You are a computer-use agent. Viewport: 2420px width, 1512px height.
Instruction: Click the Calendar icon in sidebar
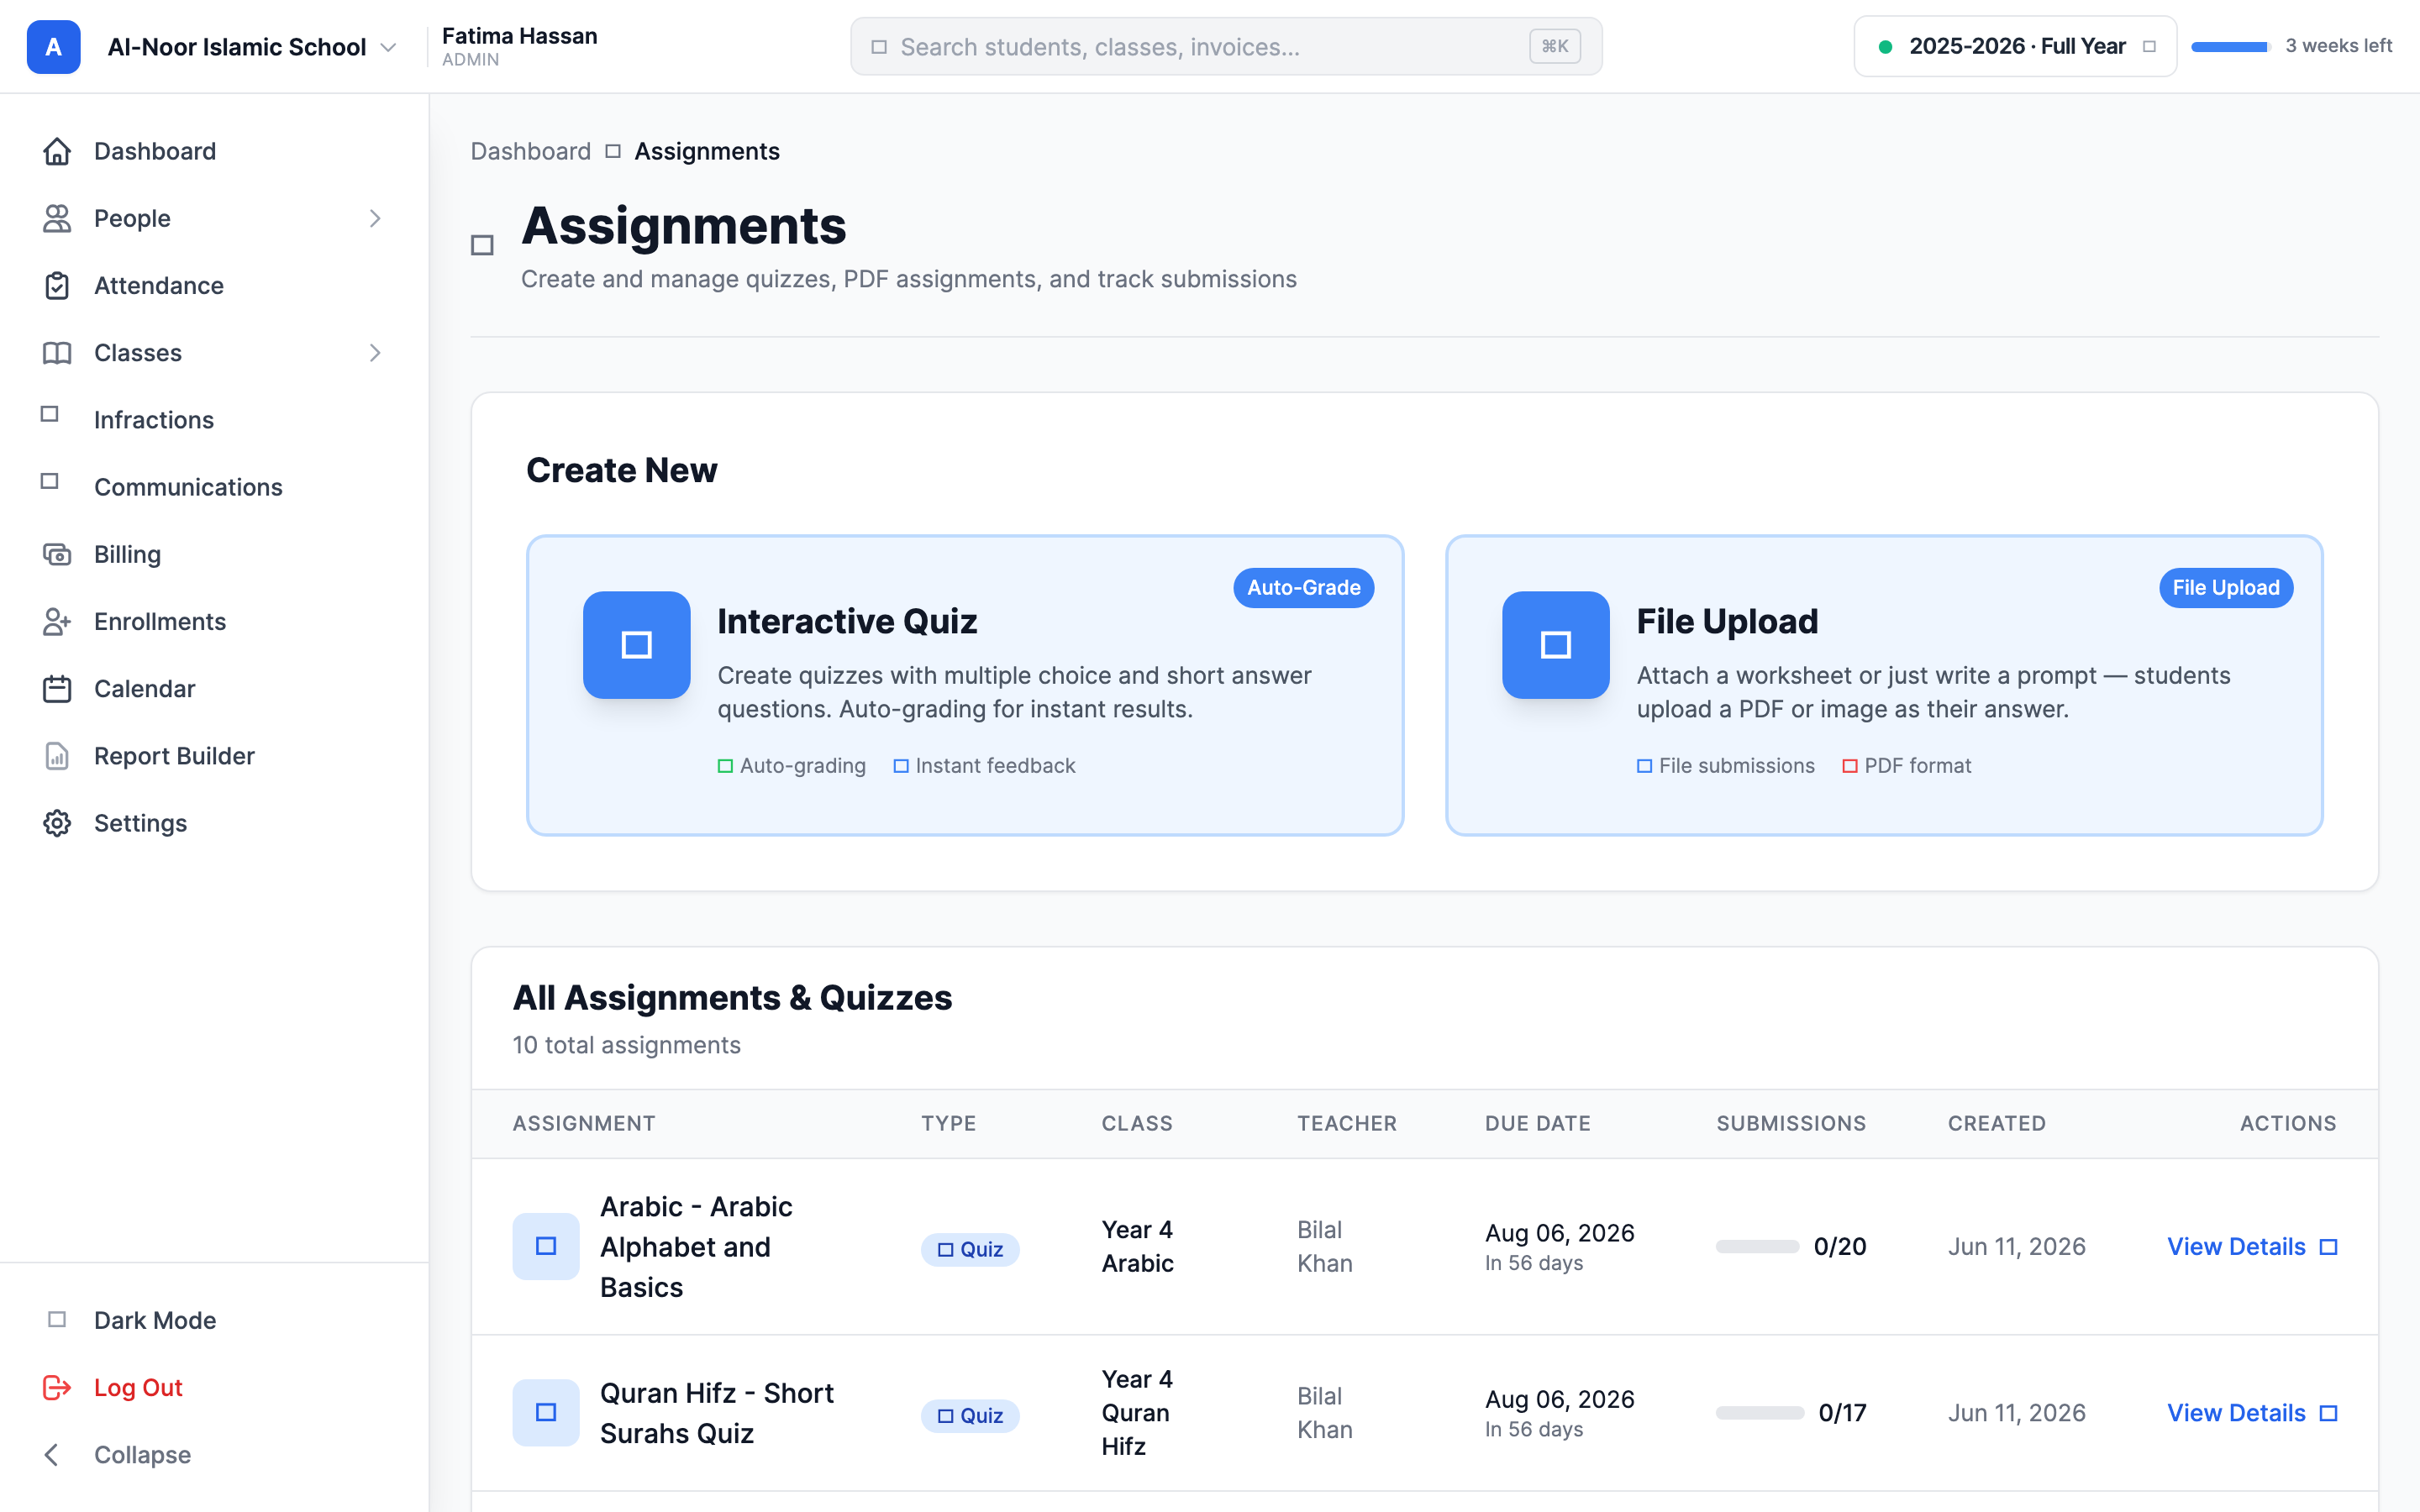(x=57, y=688)
